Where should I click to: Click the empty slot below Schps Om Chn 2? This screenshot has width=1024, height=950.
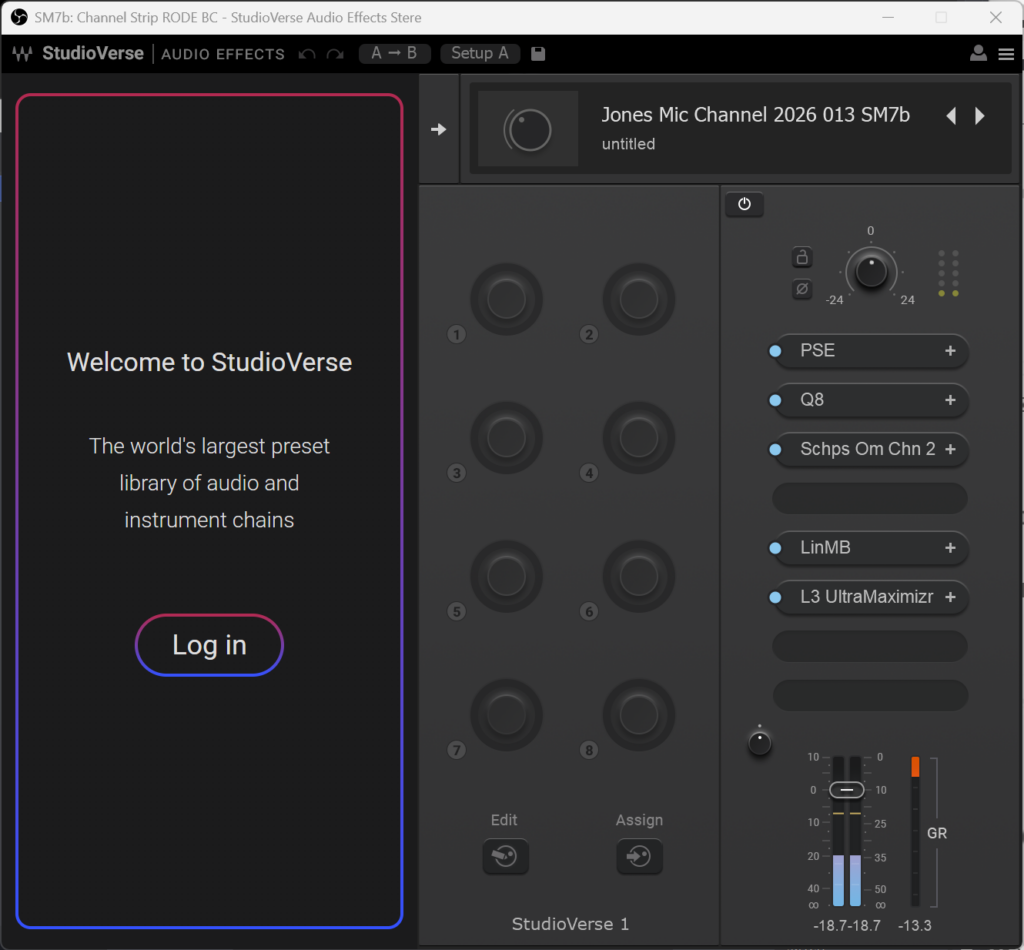869,498
